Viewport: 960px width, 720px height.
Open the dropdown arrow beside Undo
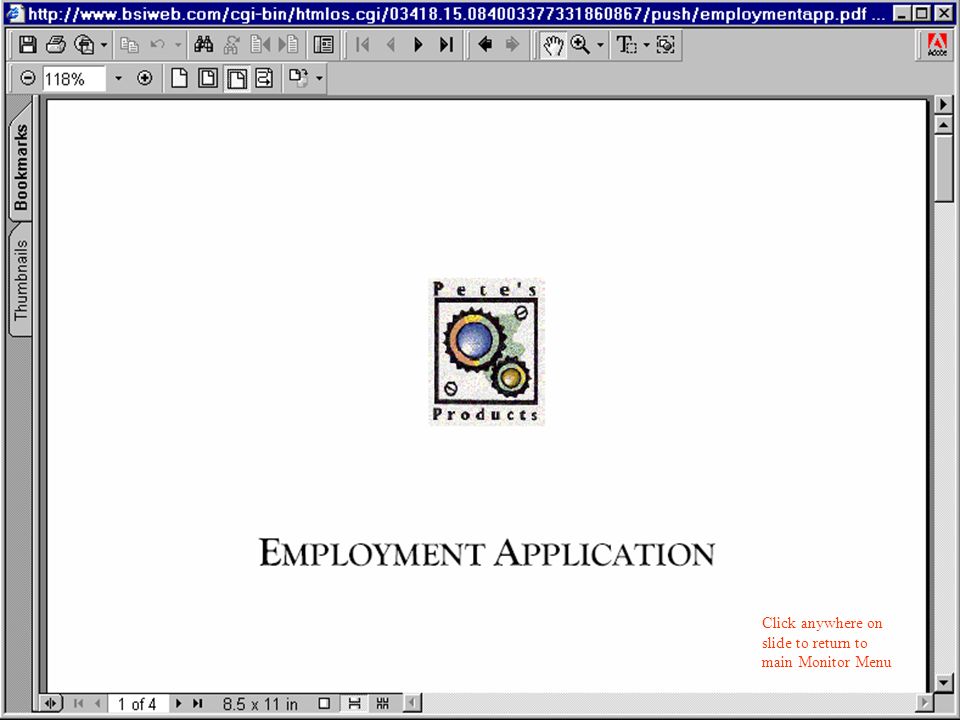(x=178, y=45)
